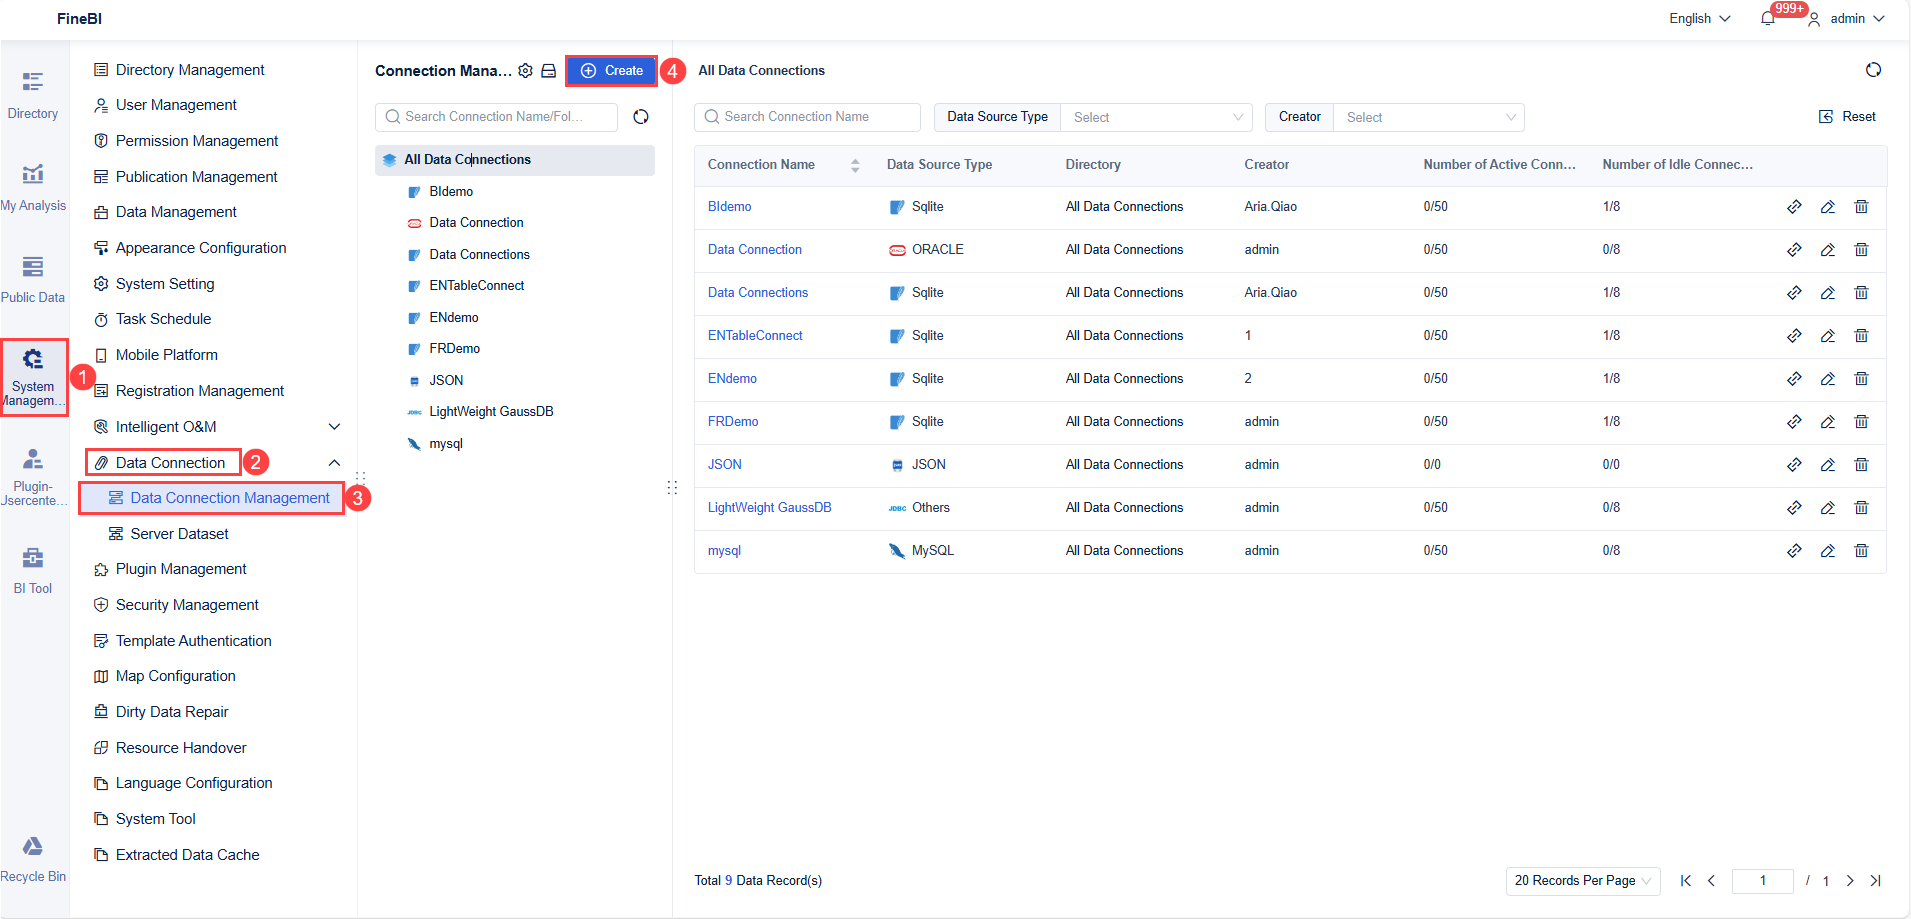Open the English language dropdown
This screenshot has height=919, width=1911.
[x=1698, y=18]
